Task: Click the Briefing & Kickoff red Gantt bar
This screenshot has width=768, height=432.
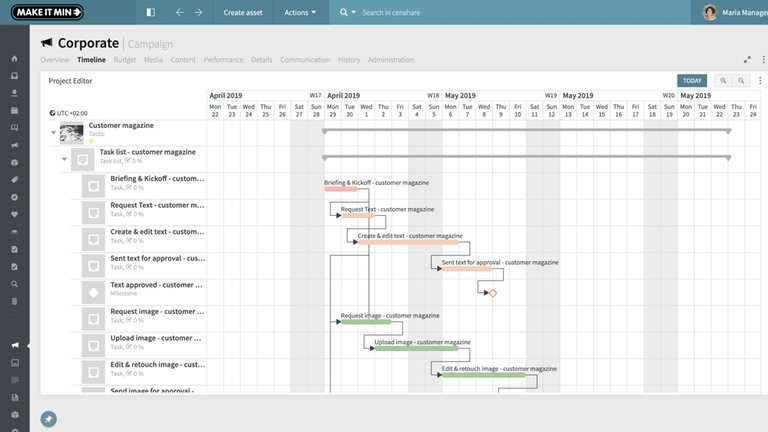Action: tap(341, 189)
